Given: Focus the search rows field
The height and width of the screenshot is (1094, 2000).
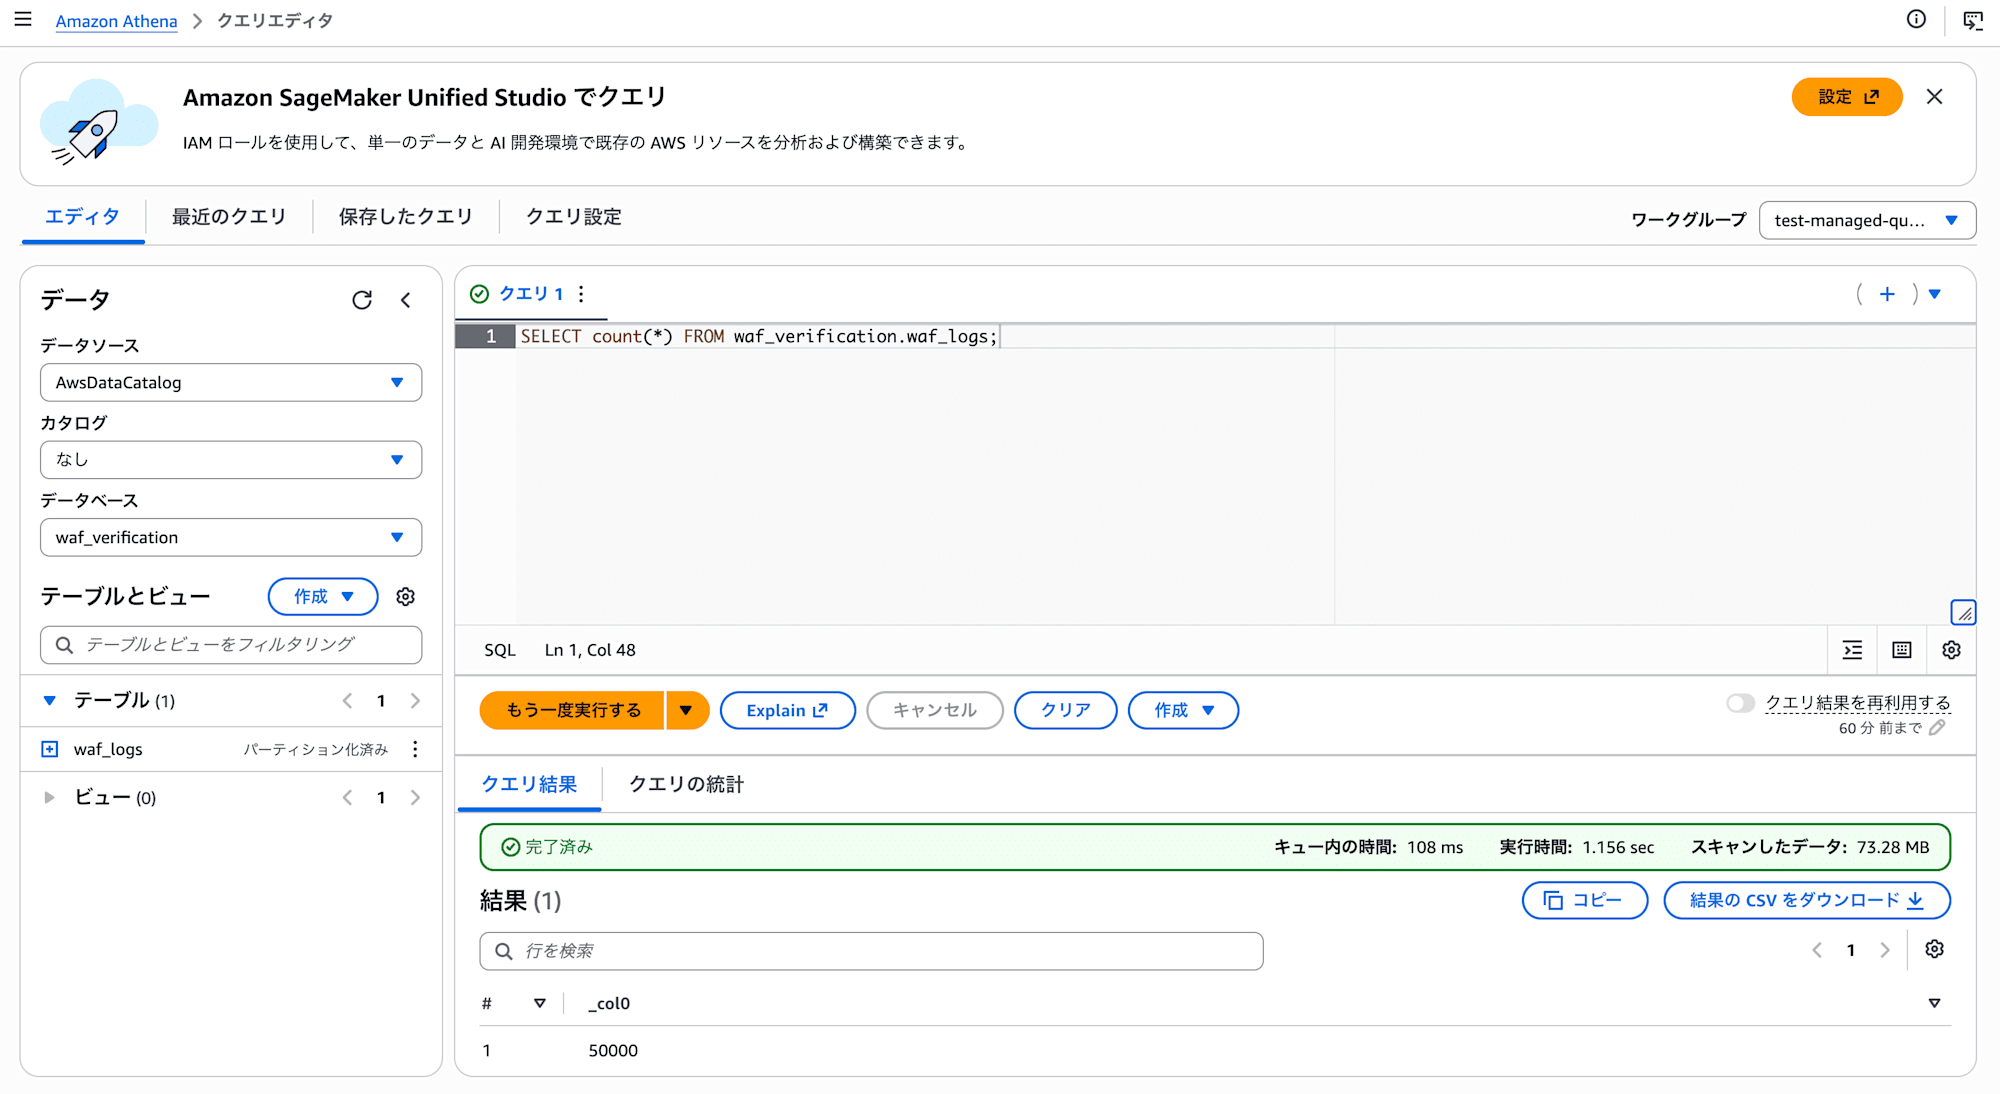Looking at the screenshot, I should pyautogui.click(x=871, y=951).
